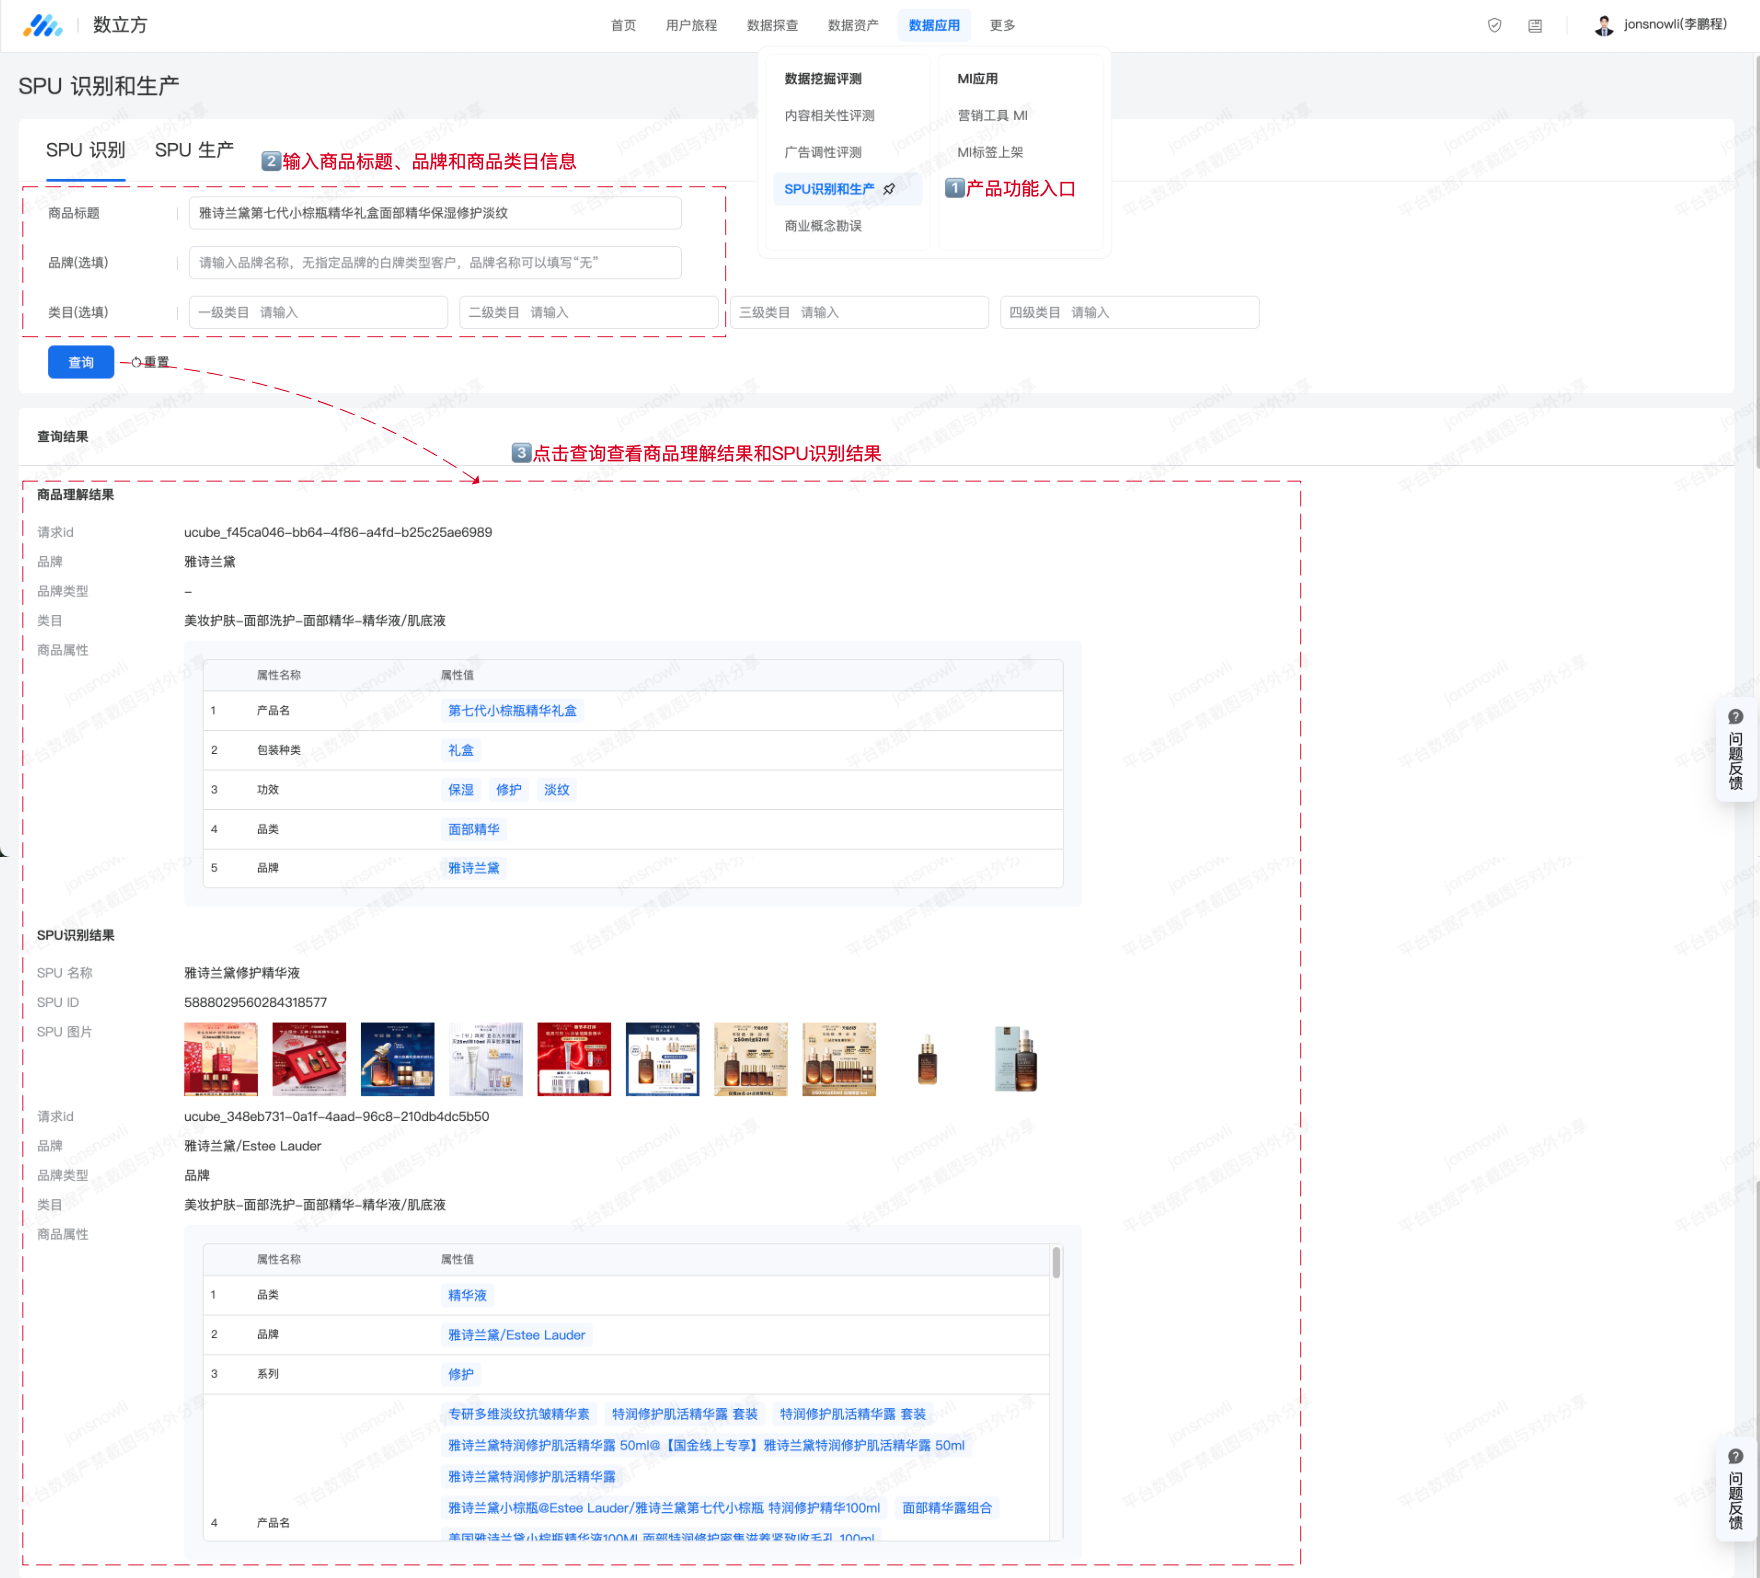Click the 一级类目 input field
The height and width of the screenshot is (1578, 1760).
318,313
